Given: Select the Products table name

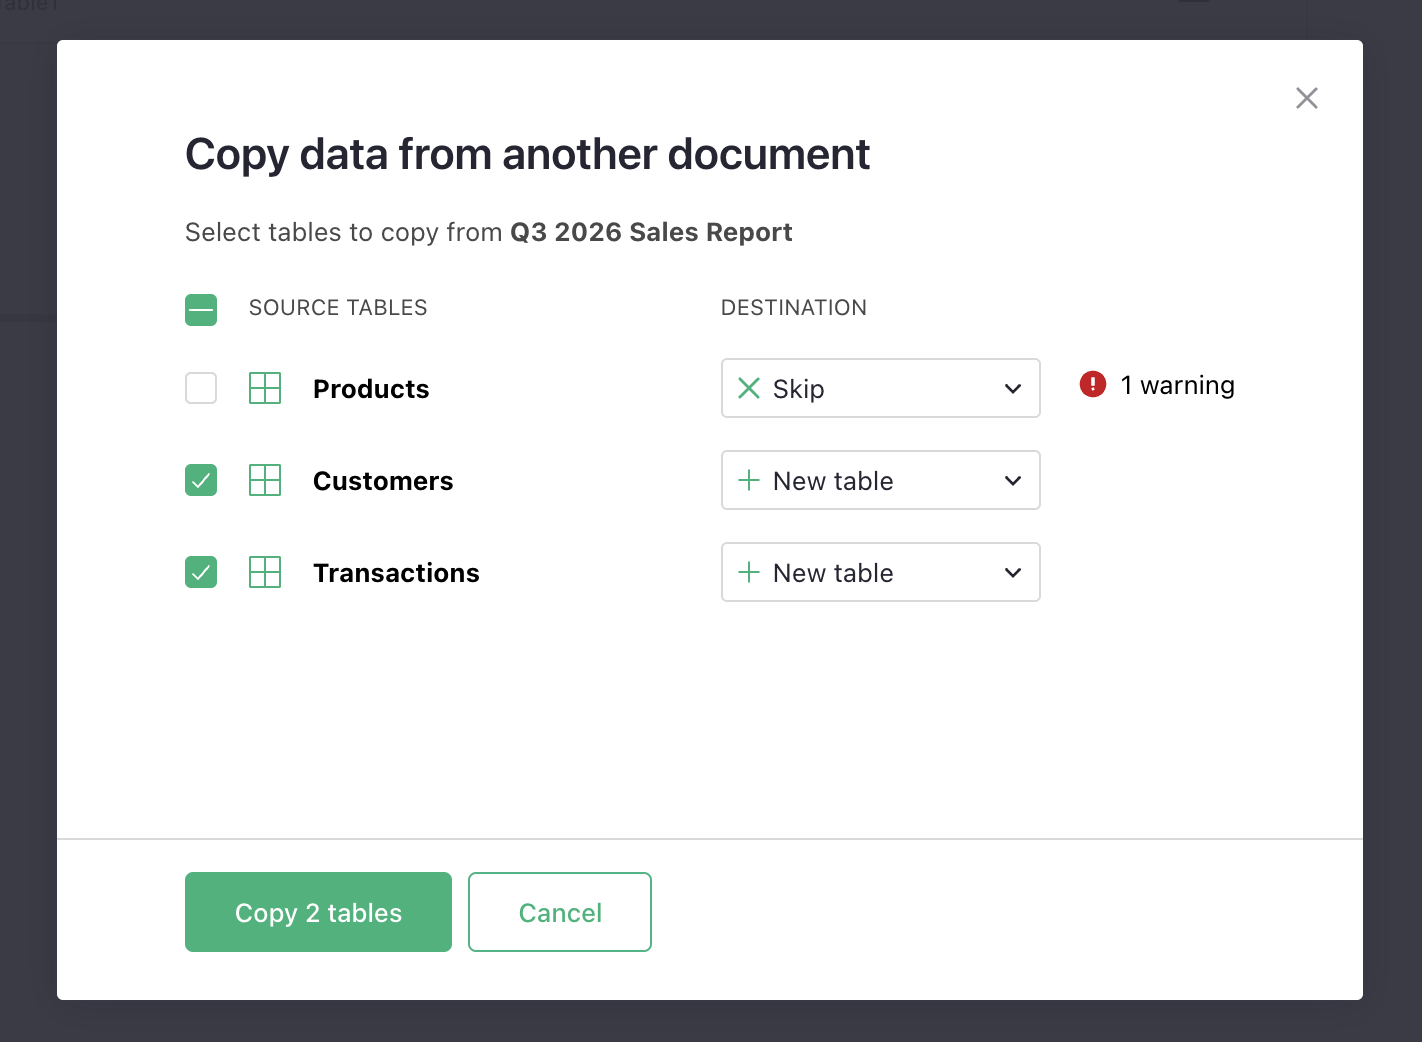Looking at the screenshot, I should (x=371, y=389).
